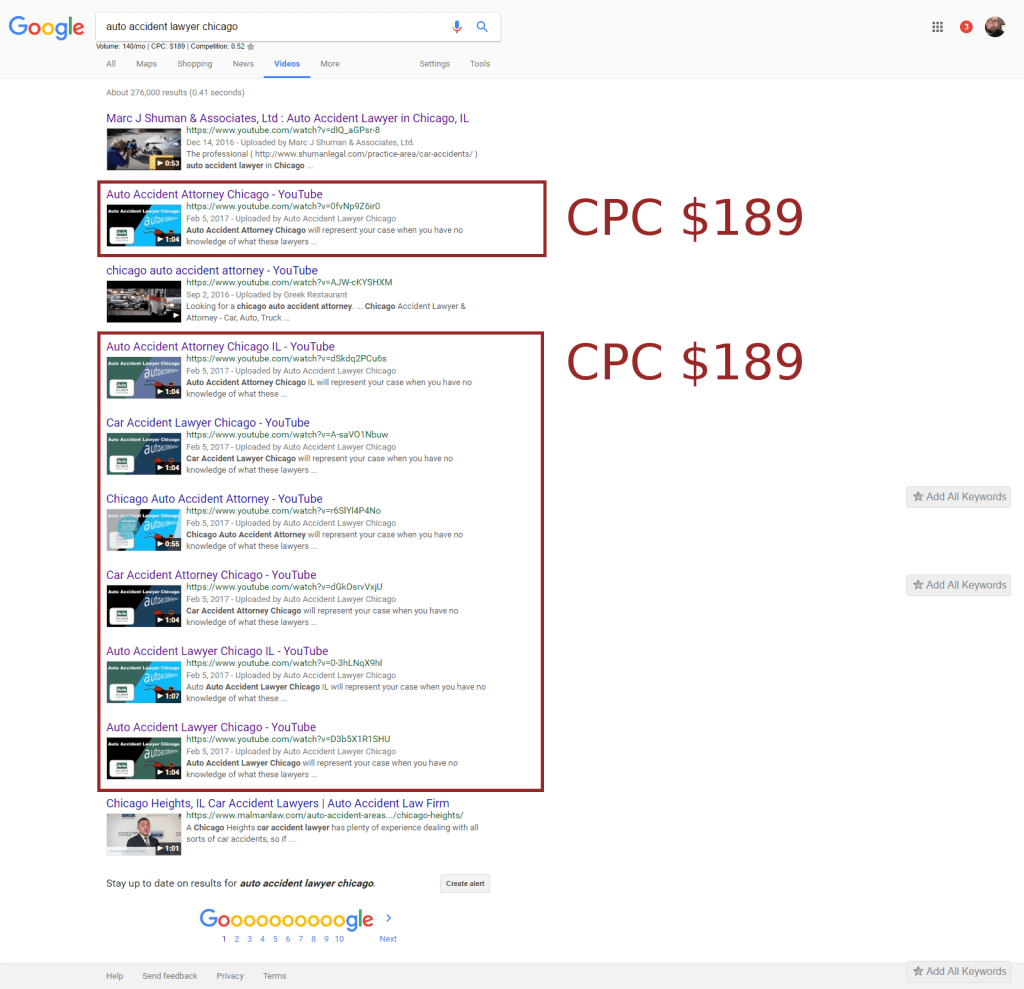Switch to the News tab

pos(243,64)
